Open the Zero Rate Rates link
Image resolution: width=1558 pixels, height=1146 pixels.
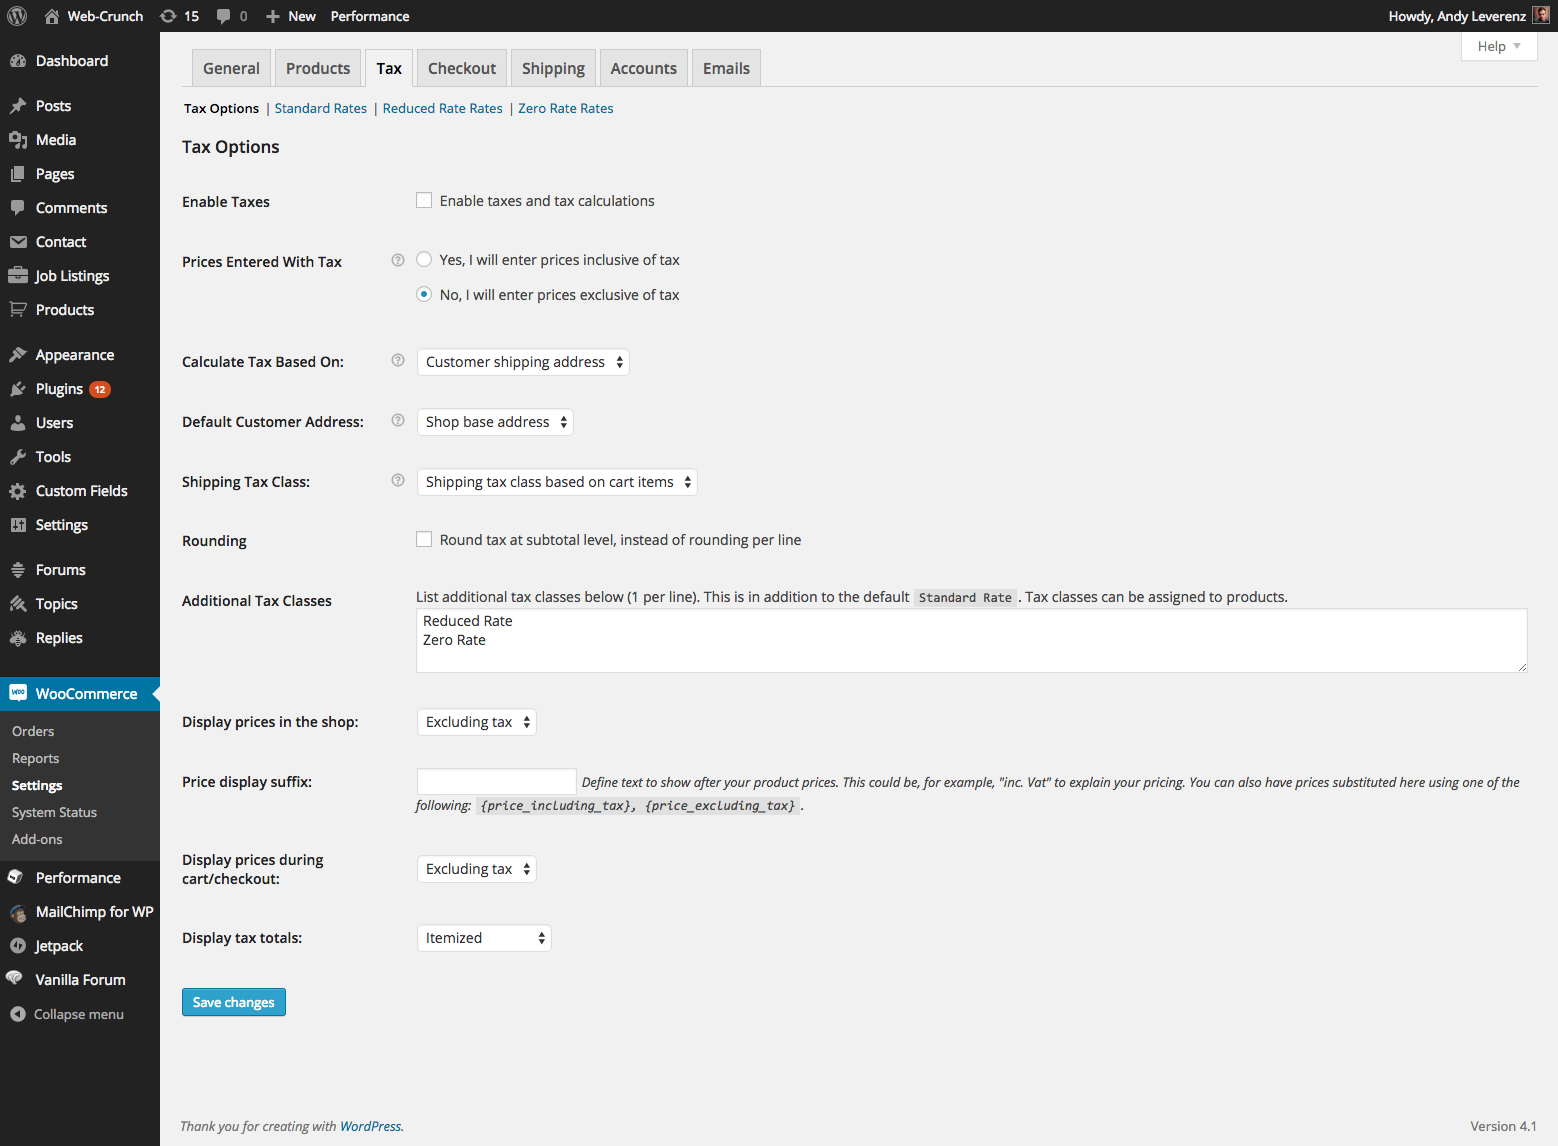[566, 108]
